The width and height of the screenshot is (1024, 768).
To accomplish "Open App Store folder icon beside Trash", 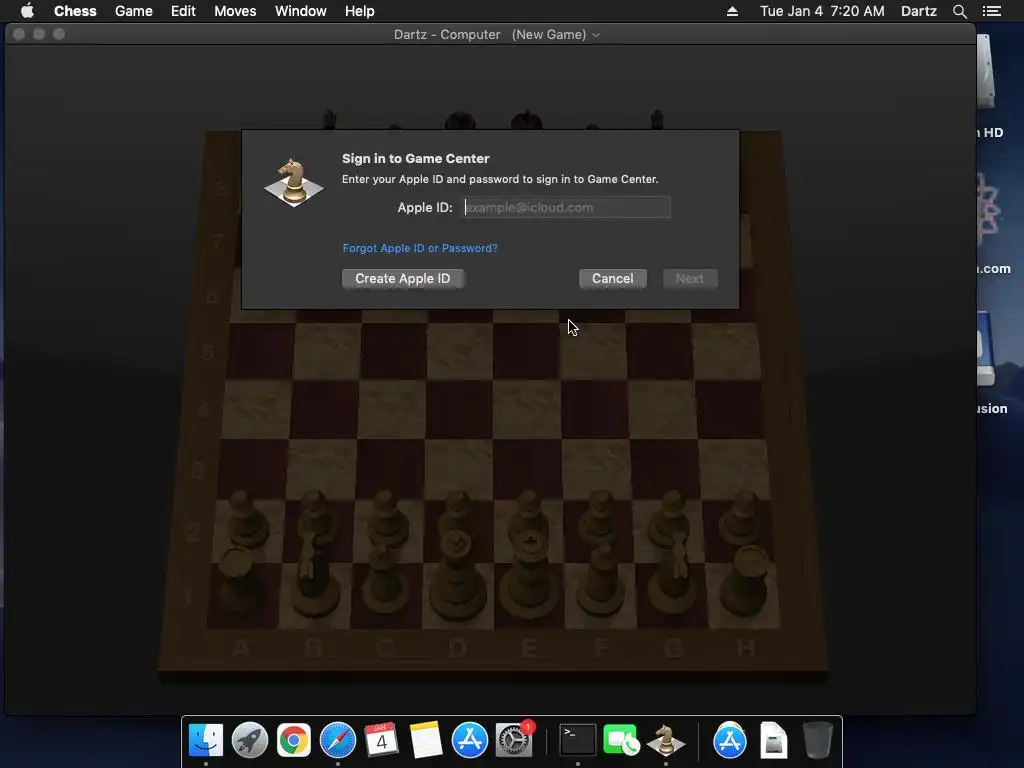I will (x=729, y=741).
